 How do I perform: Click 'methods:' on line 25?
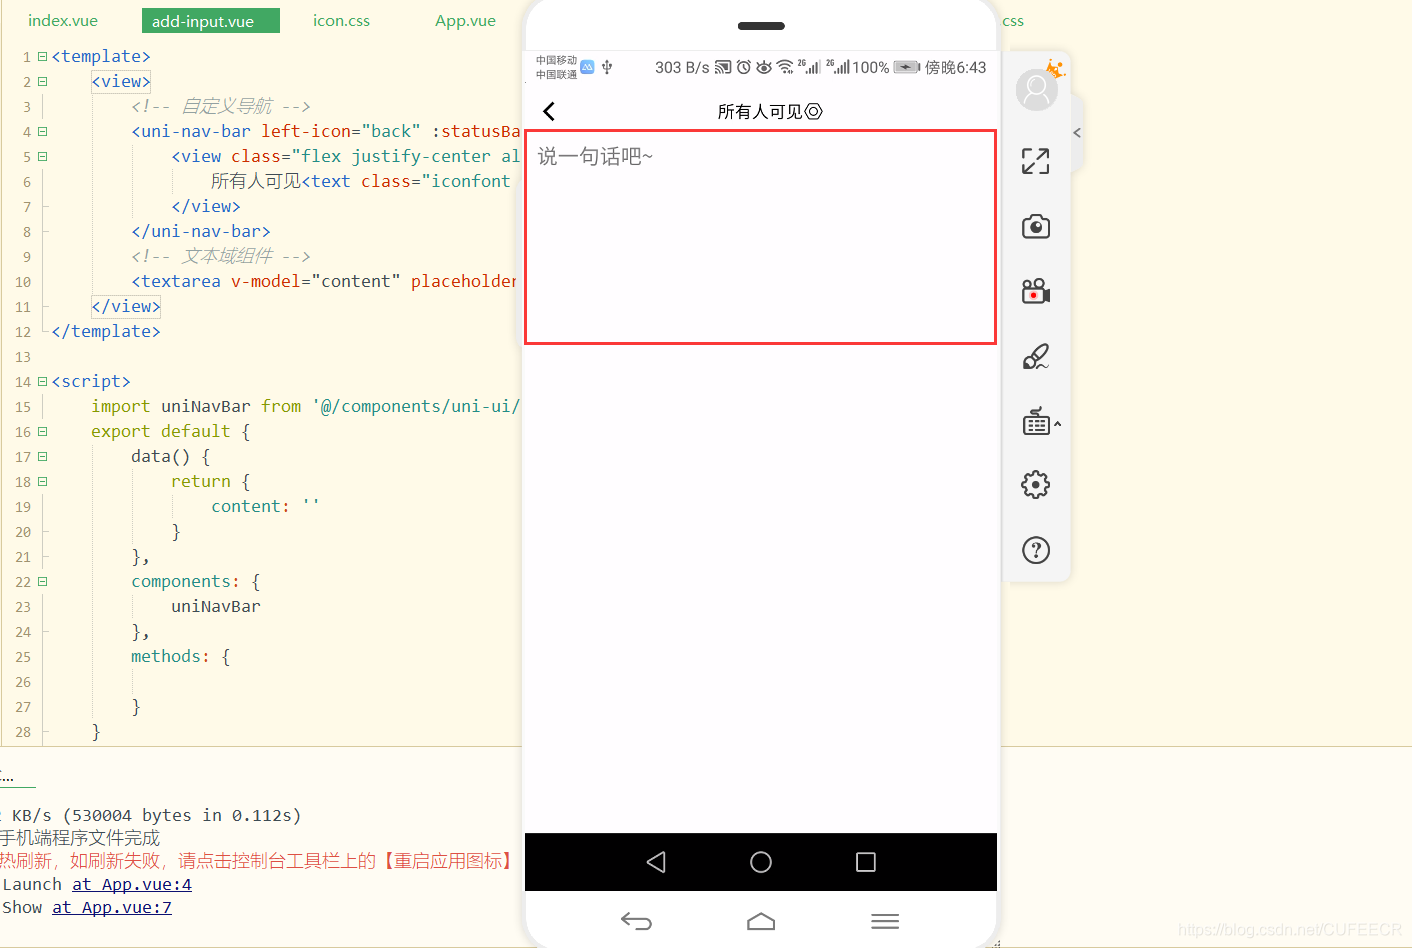click(171, 656)
